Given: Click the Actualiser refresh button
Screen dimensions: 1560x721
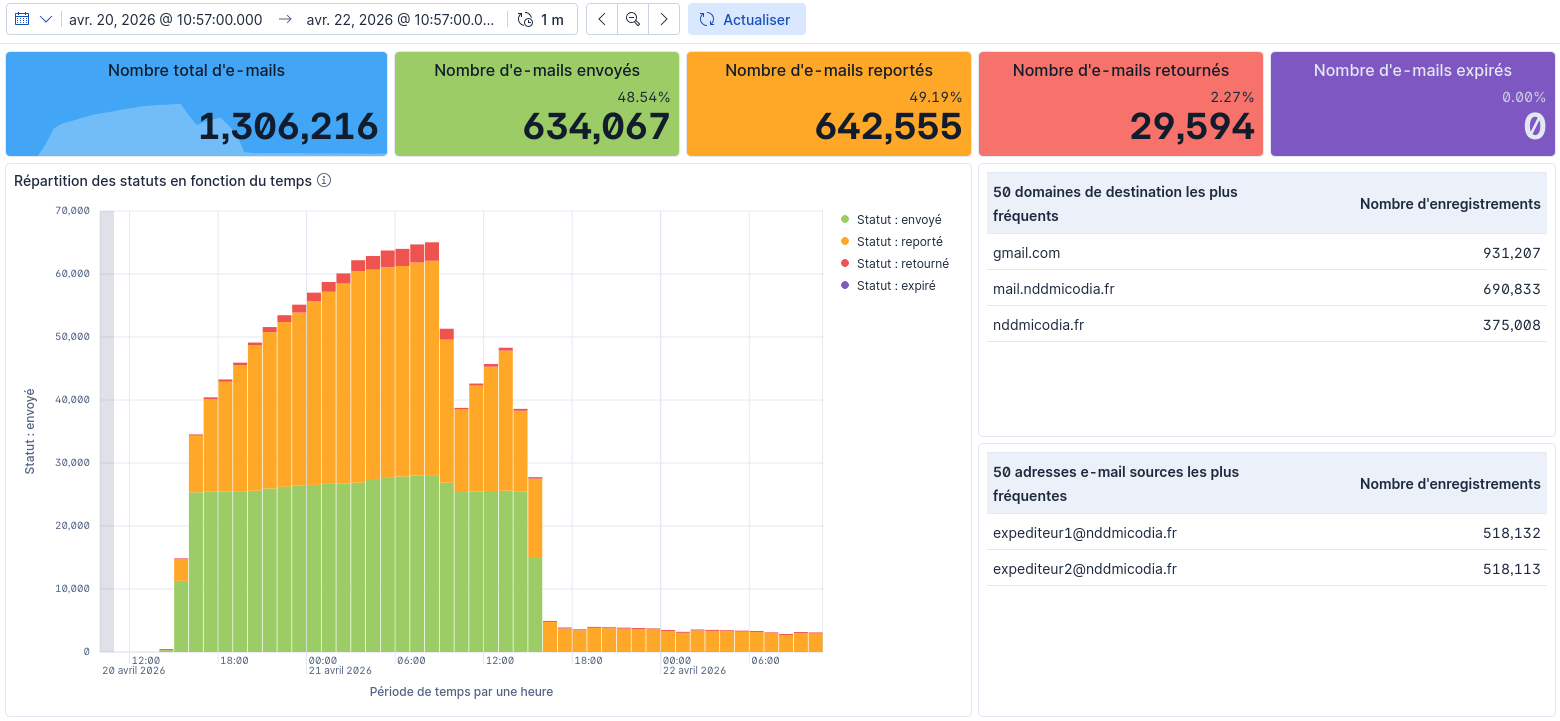Looking at the screenshot, I should coord(746,19).
